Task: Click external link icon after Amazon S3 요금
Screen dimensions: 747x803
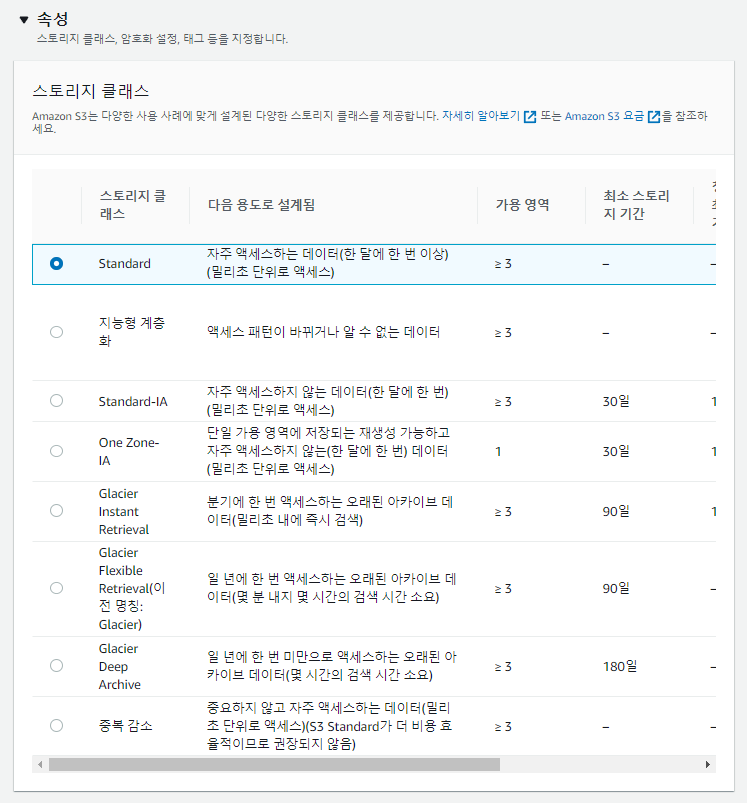Action: (x=654, y=117)
